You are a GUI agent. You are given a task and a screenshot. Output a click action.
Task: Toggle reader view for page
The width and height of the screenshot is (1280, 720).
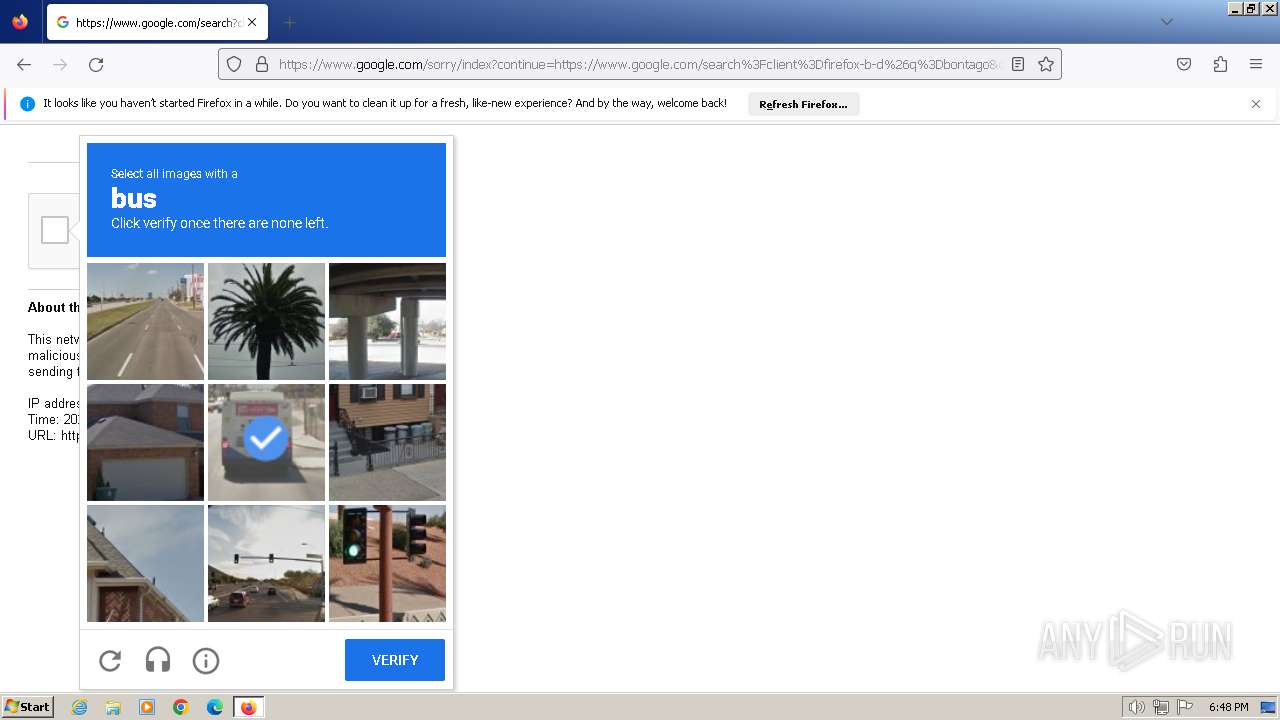pos(1018,64)
